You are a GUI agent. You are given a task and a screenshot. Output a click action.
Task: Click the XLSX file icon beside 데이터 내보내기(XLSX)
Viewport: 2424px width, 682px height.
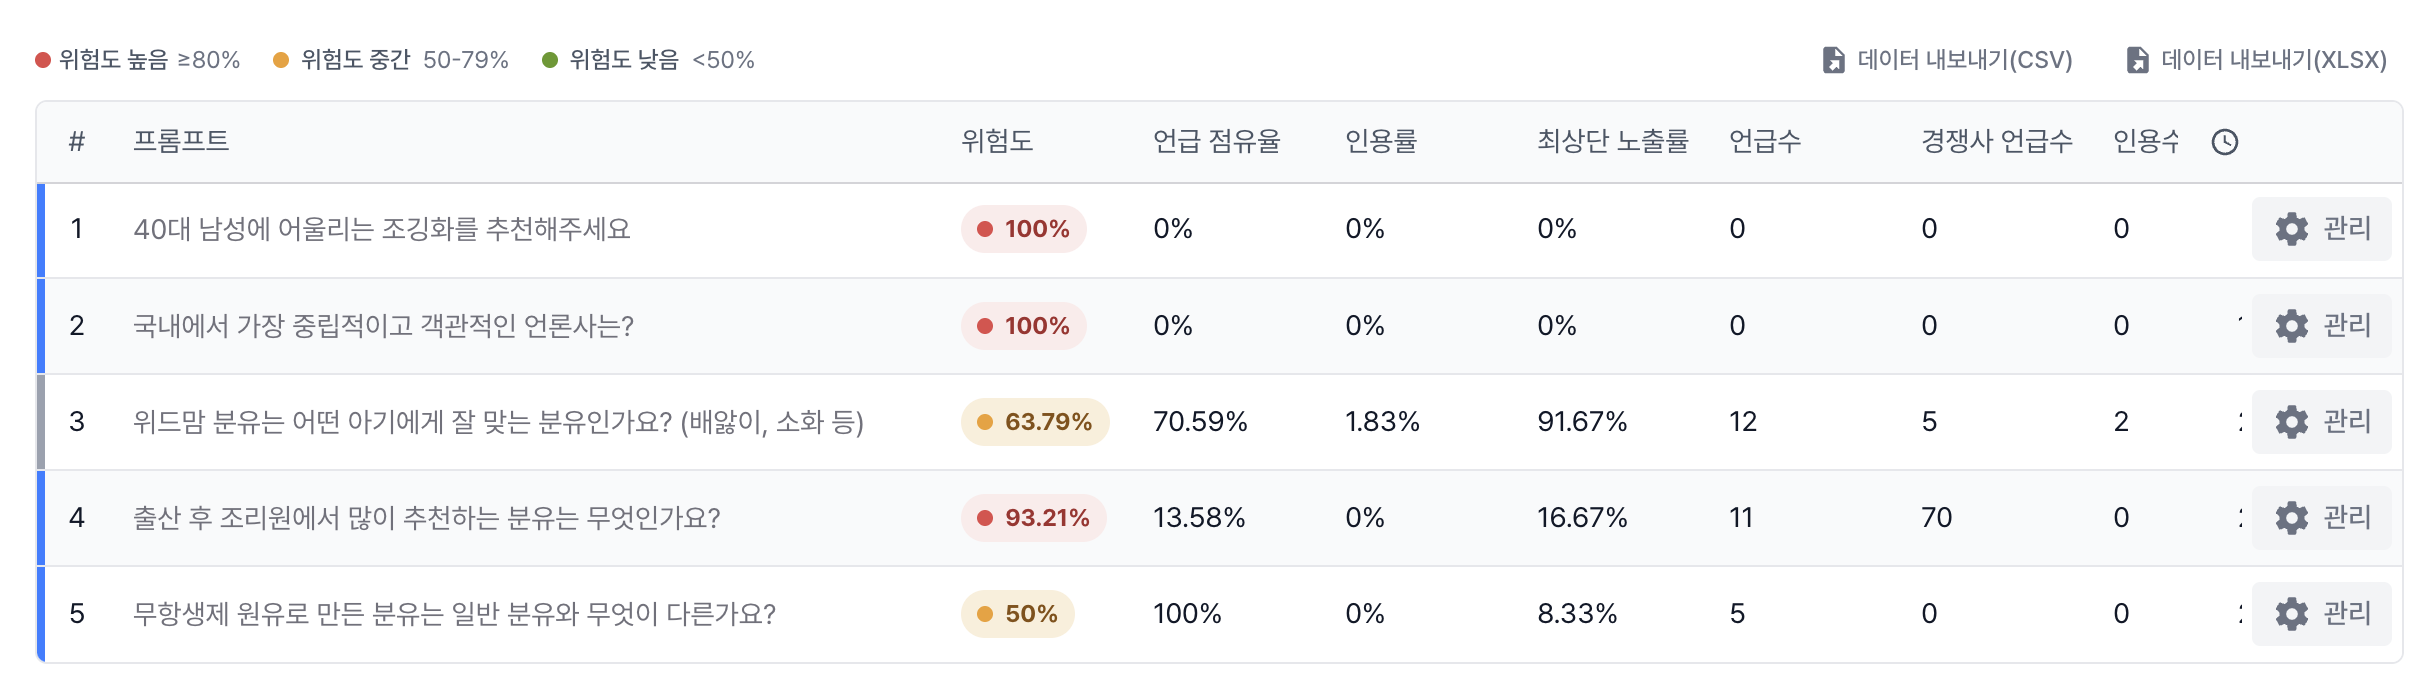2136,60
